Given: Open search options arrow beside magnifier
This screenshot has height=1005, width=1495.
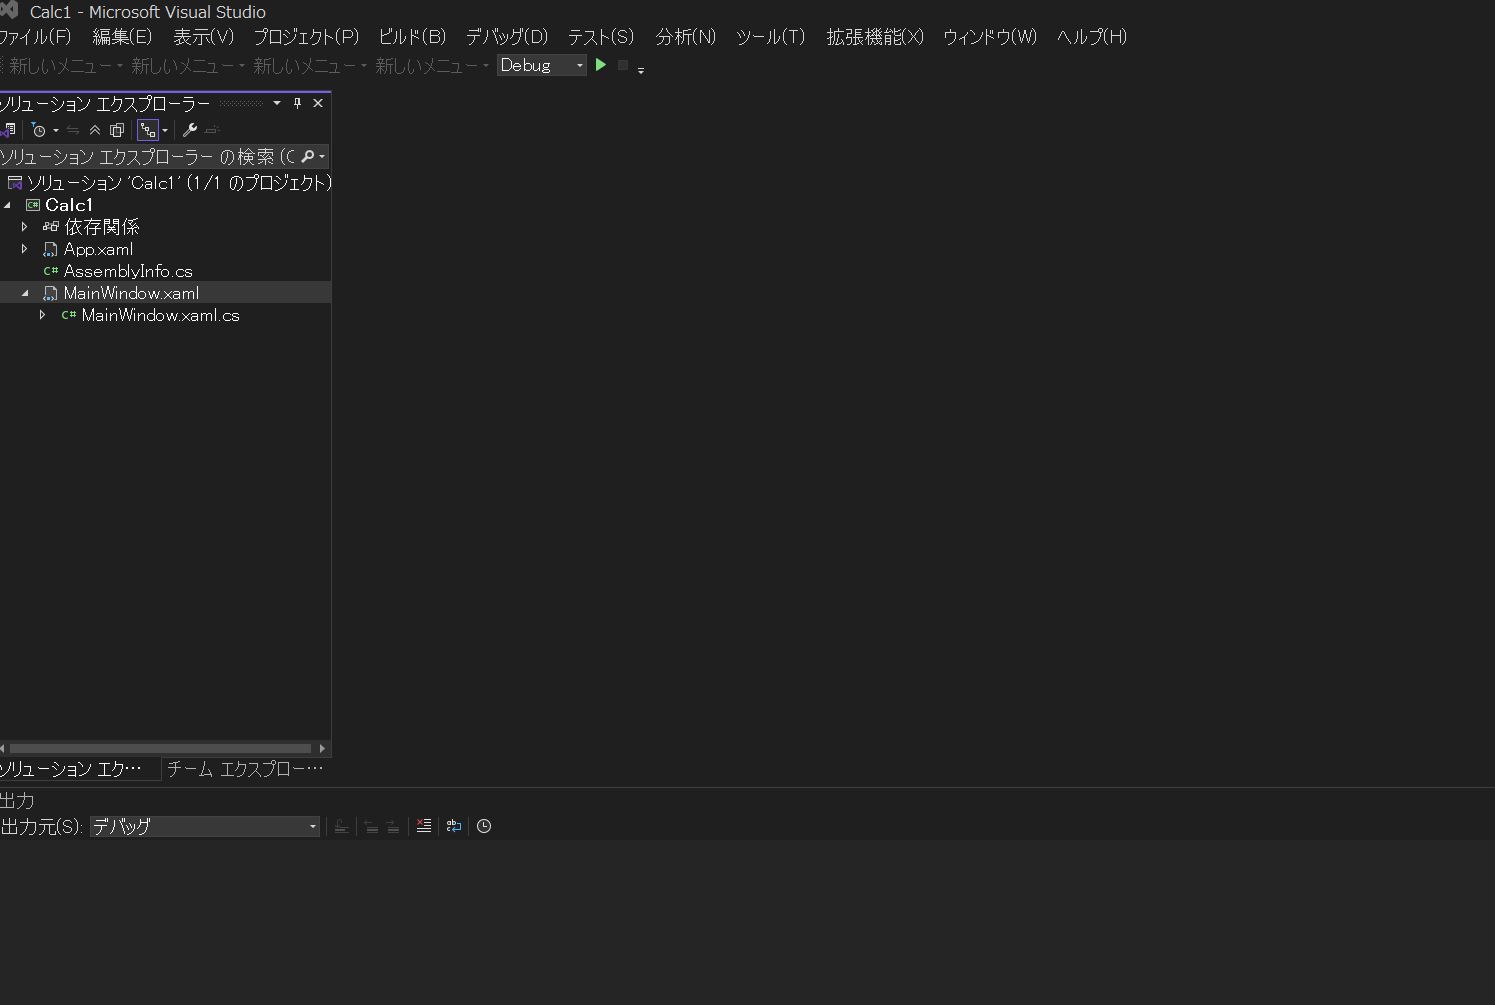Looking at the screenshot, I should click(x=322, y=157).
